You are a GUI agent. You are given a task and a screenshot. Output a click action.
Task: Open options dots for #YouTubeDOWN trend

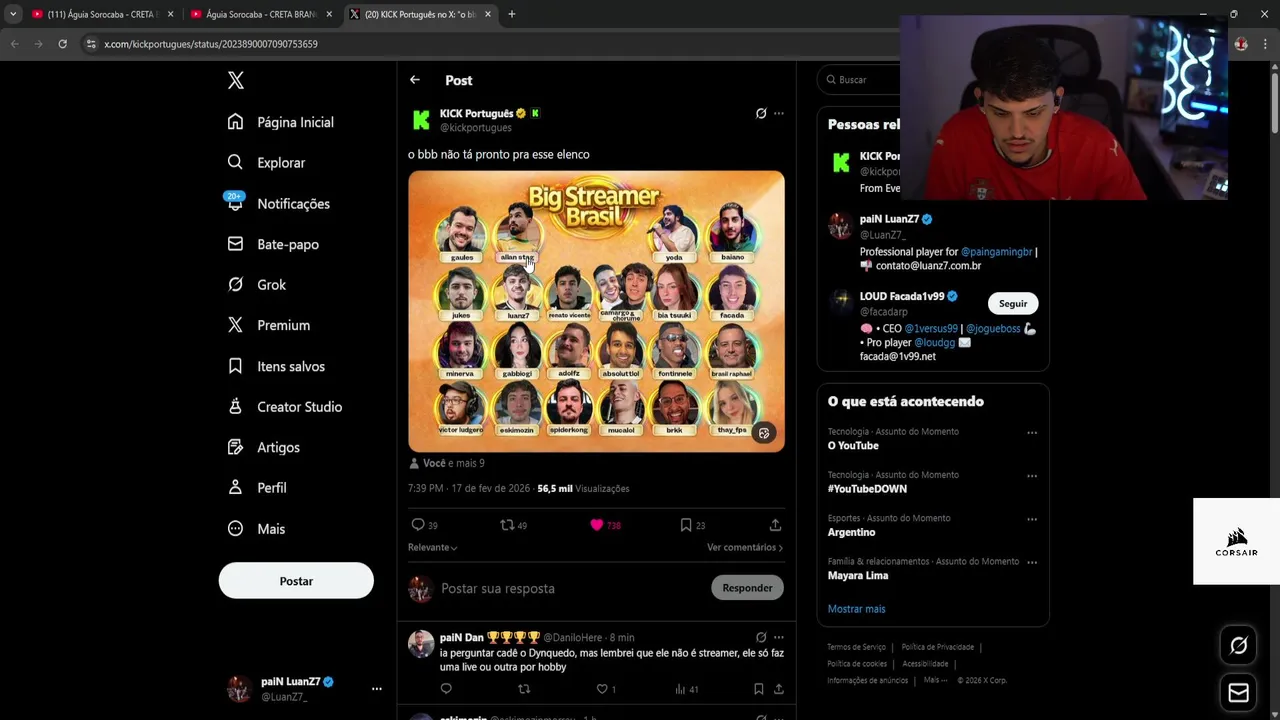click(1032, 476)
